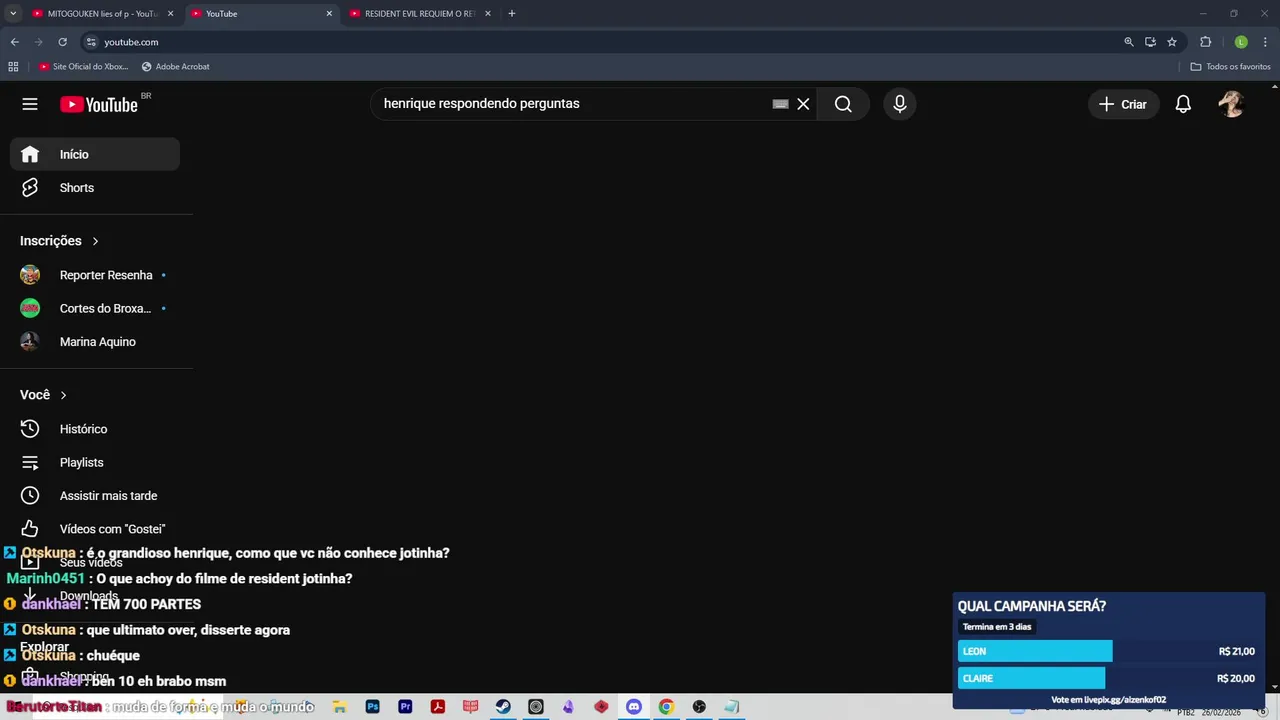This screenshot has height=720, width=1280.
Task: Open the Marina Aquino channel
Action: (x=95, y=342)
